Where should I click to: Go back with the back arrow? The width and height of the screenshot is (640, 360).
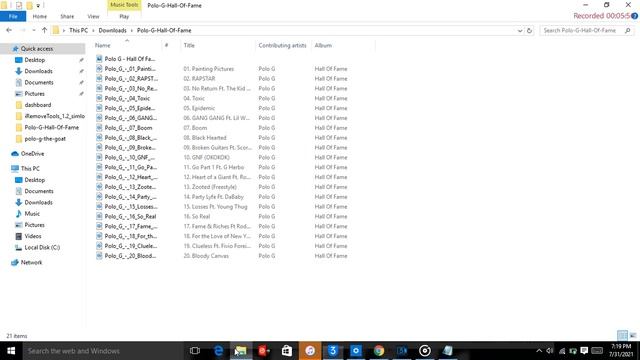click(9, 30)
